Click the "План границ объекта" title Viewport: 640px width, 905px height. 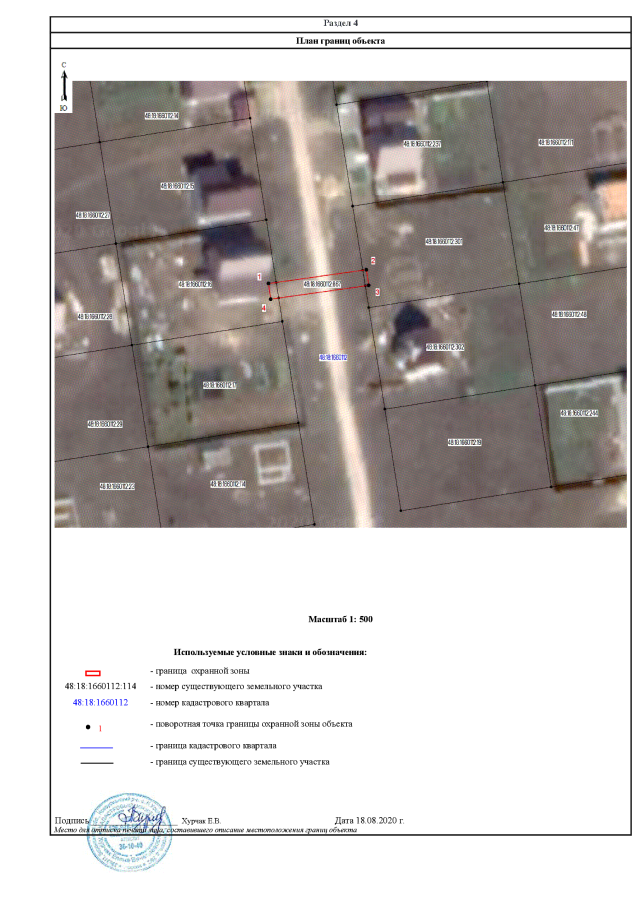(x=340, y=41)
